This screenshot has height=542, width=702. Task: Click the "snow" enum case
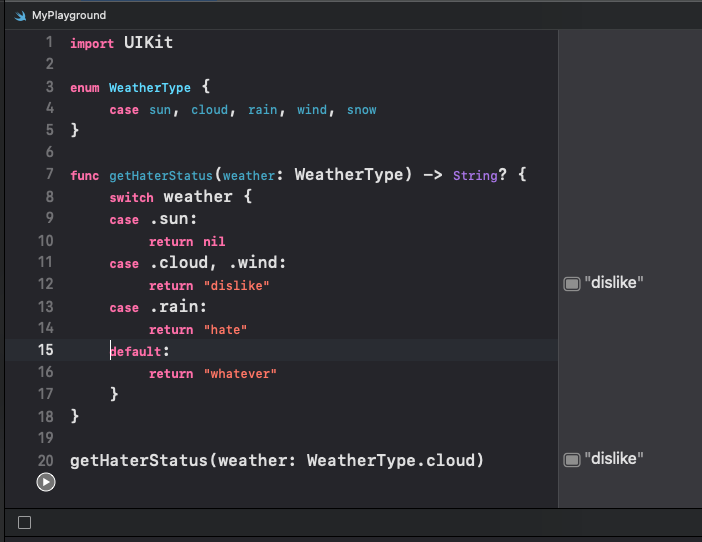pos(362,110)
